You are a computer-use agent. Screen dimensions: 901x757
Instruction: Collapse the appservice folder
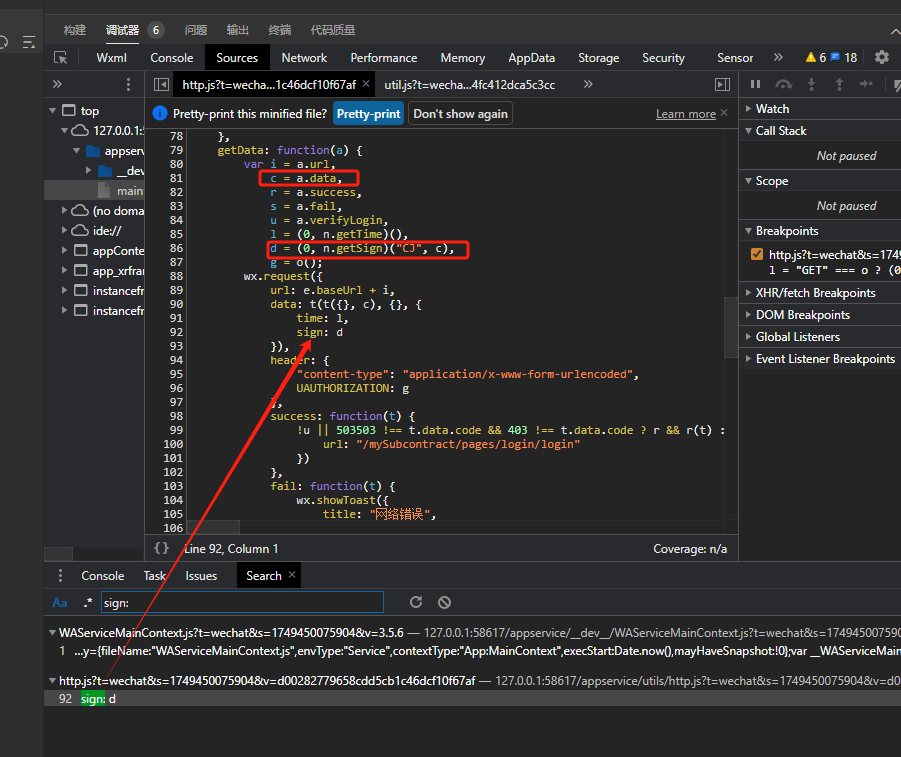click(76, 151)
